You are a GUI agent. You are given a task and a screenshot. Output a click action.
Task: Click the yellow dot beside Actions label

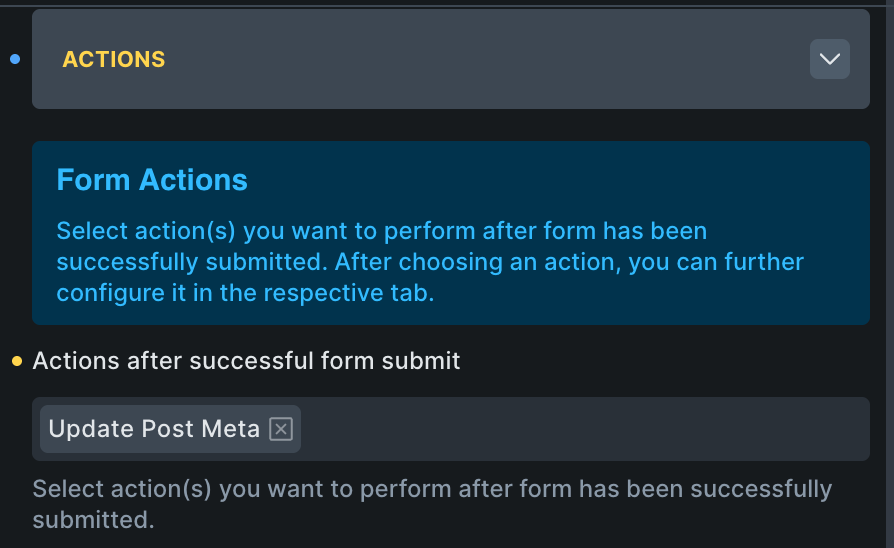pyautogui.click(x=16, y=361)
